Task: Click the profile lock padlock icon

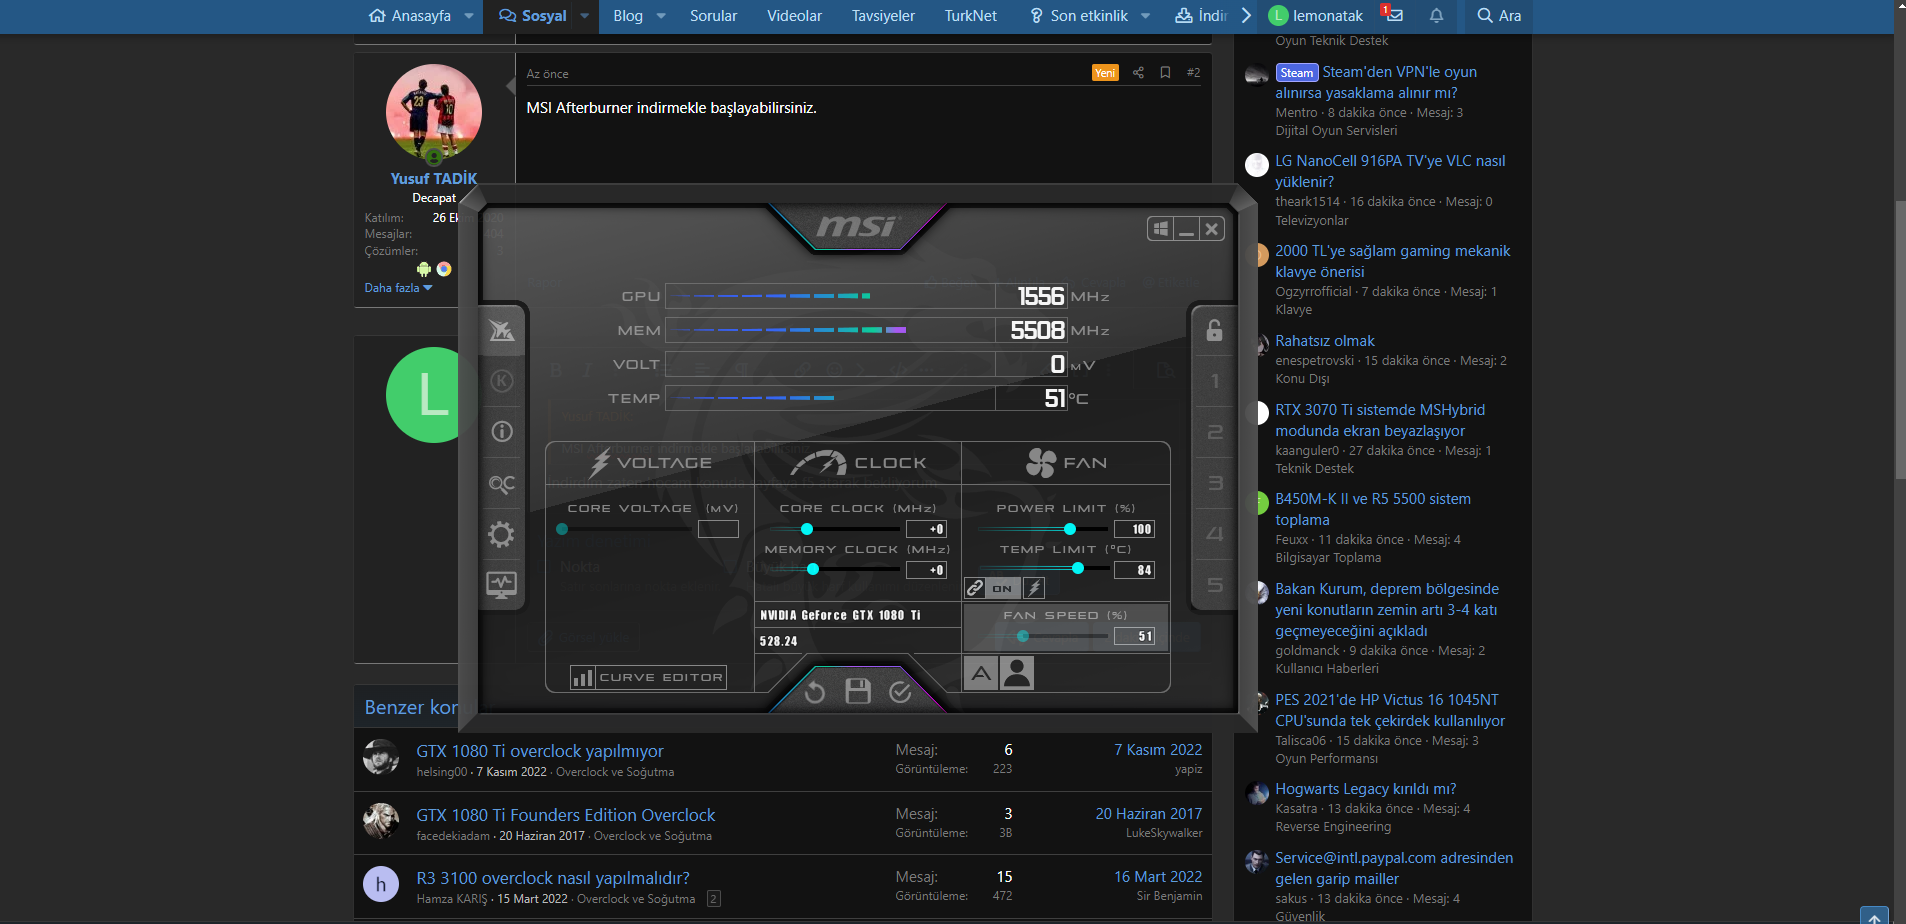Action: [1214, 330]
